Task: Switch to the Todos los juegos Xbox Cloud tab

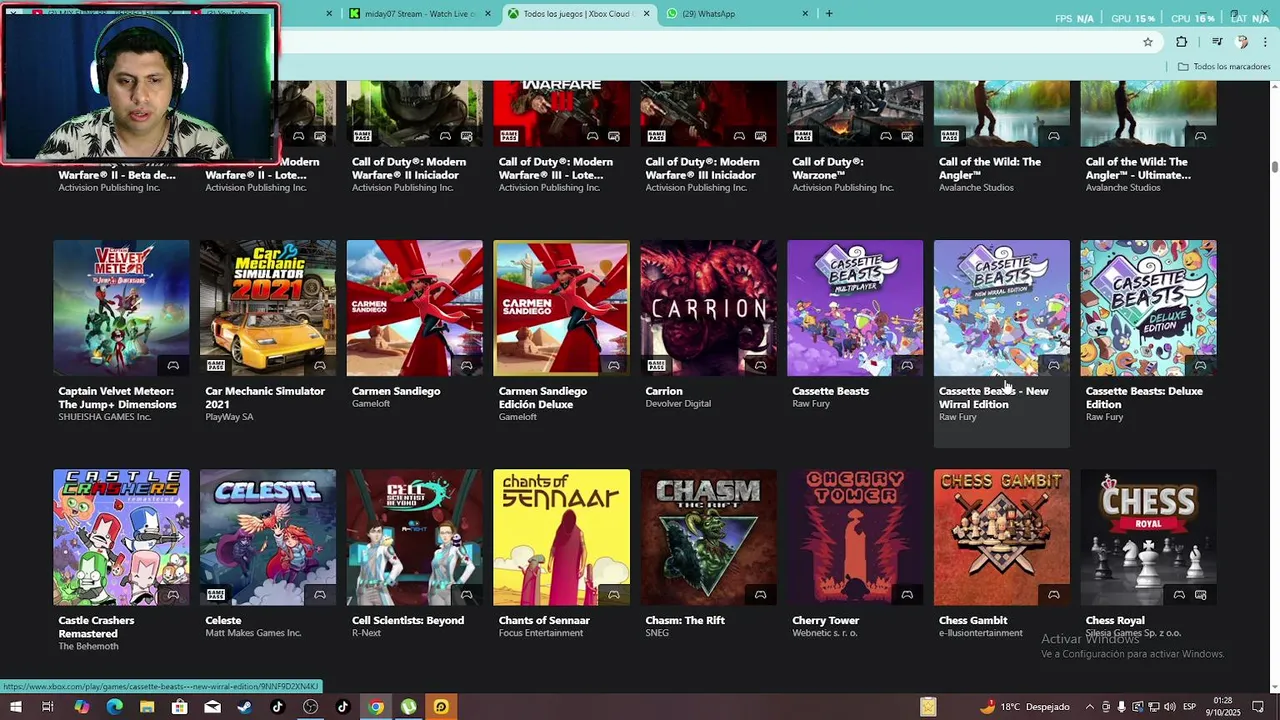Action: tap(580, 14)
